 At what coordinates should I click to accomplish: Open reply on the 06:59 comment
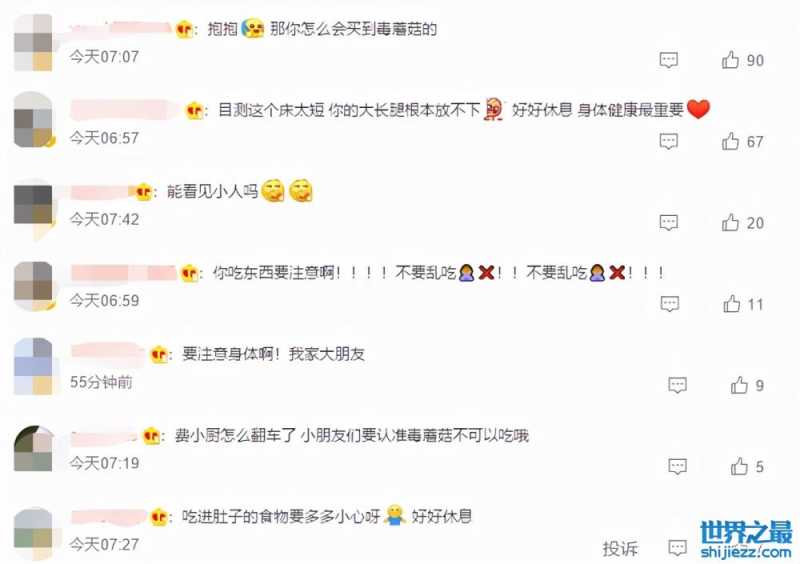pyautogui.click(x=669, y=304)
